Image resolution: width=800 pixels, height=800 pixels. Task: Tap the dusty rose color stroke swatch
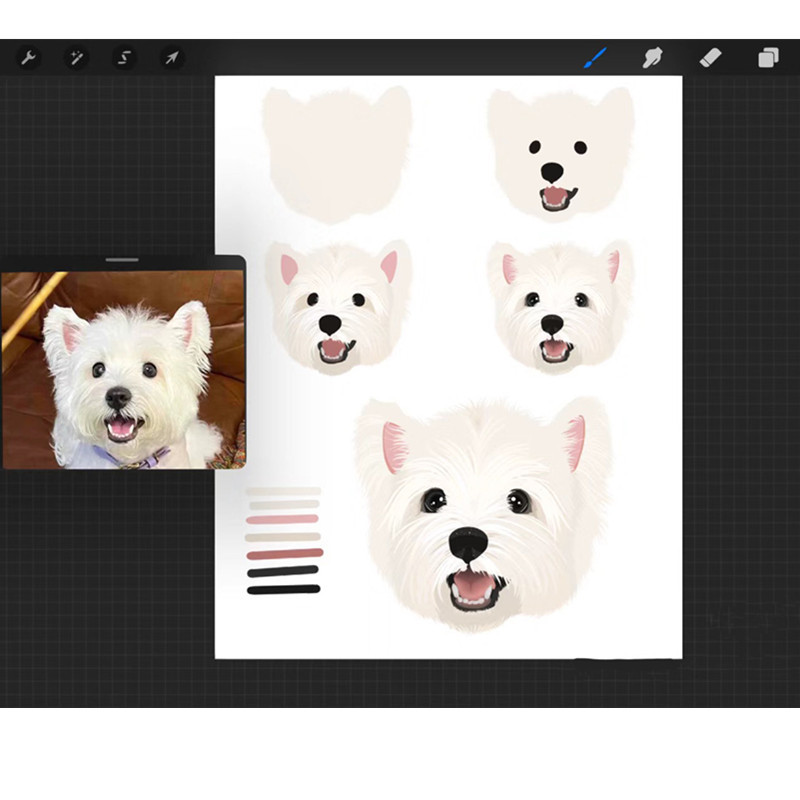pos(285,554)
